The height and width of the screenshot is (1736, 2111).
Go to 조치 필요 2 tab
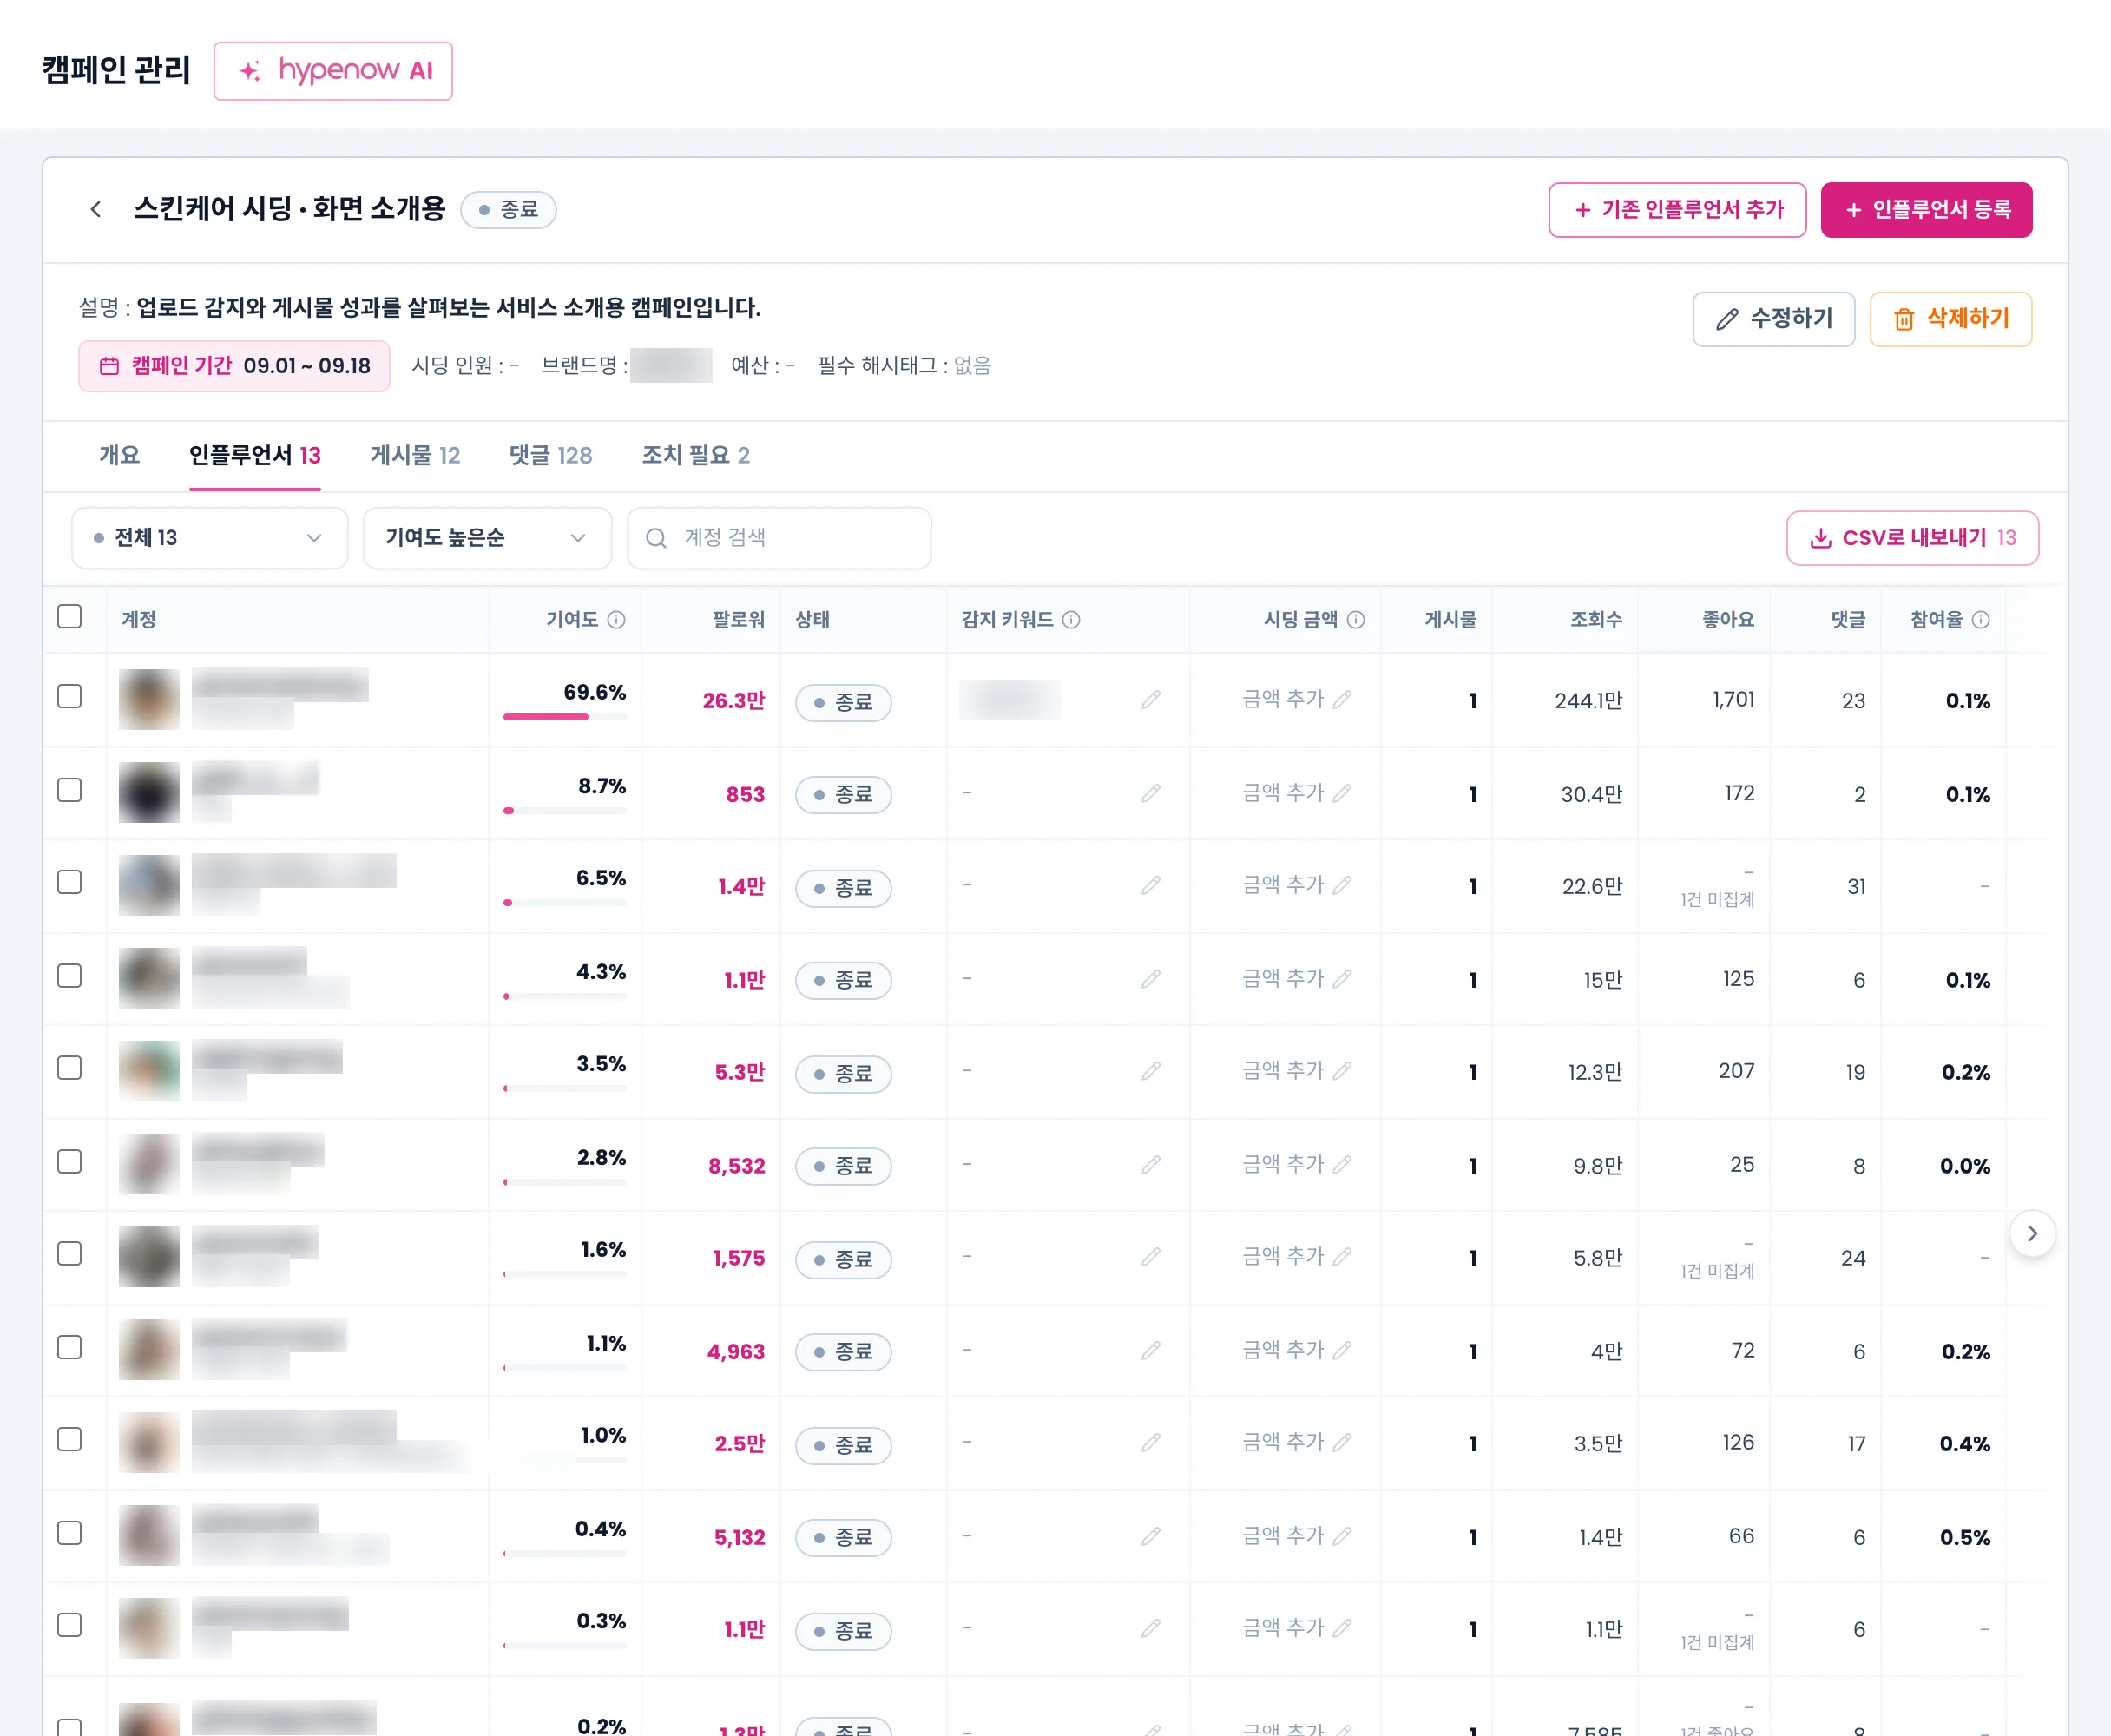tap(695, 456)
